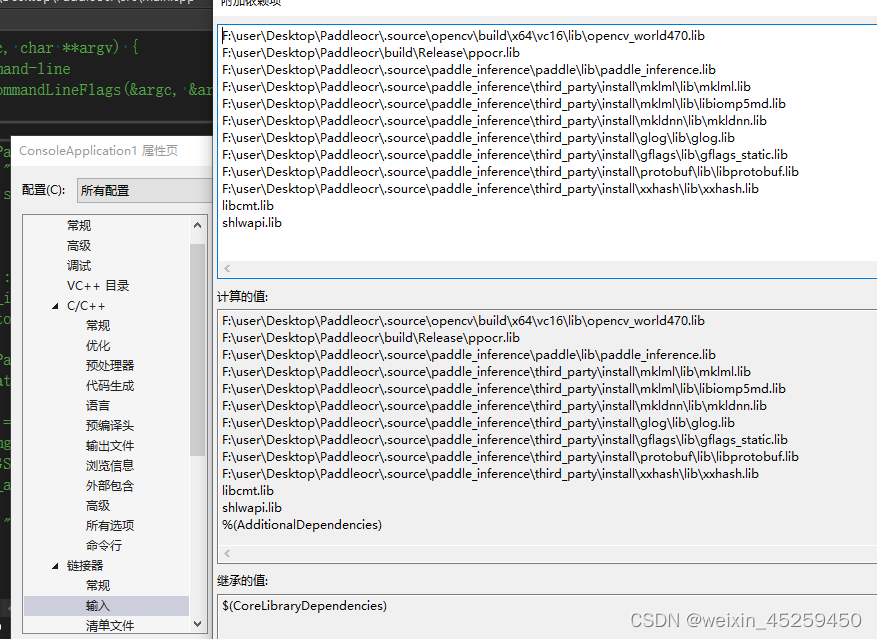Click ConsoleApplication1 属性页 dialog title

click(x=98, y=151)
